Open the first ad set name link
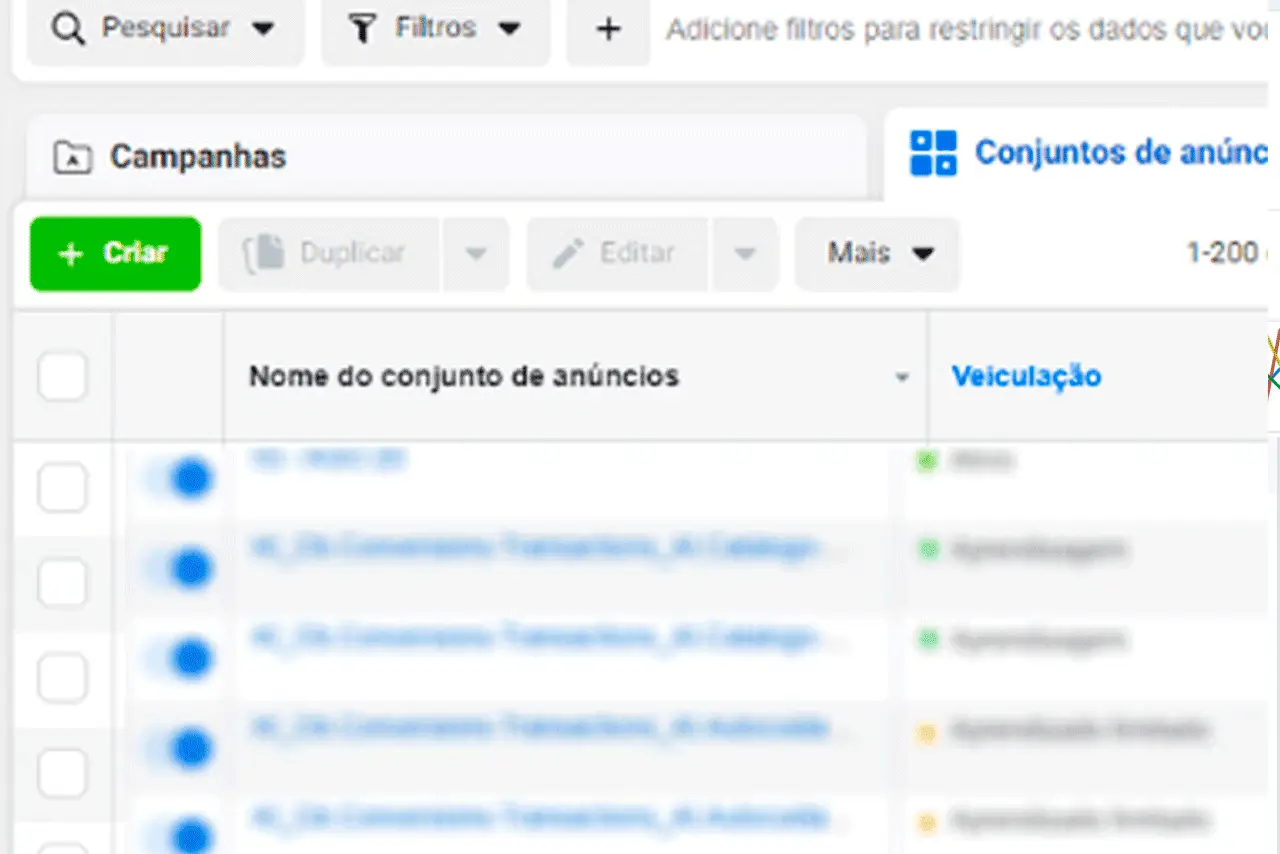This screenshot has height=854, width=1280. [x=328, y=459]
